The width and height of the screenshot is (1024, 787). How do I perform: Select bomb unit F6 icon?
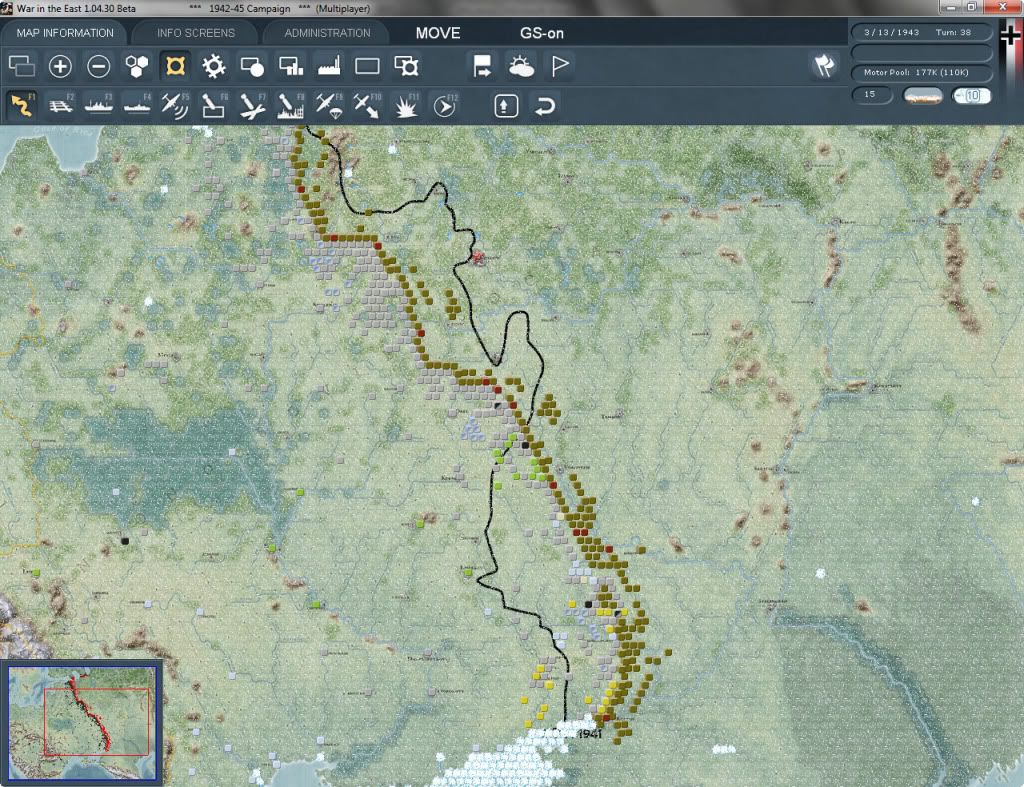214,105
